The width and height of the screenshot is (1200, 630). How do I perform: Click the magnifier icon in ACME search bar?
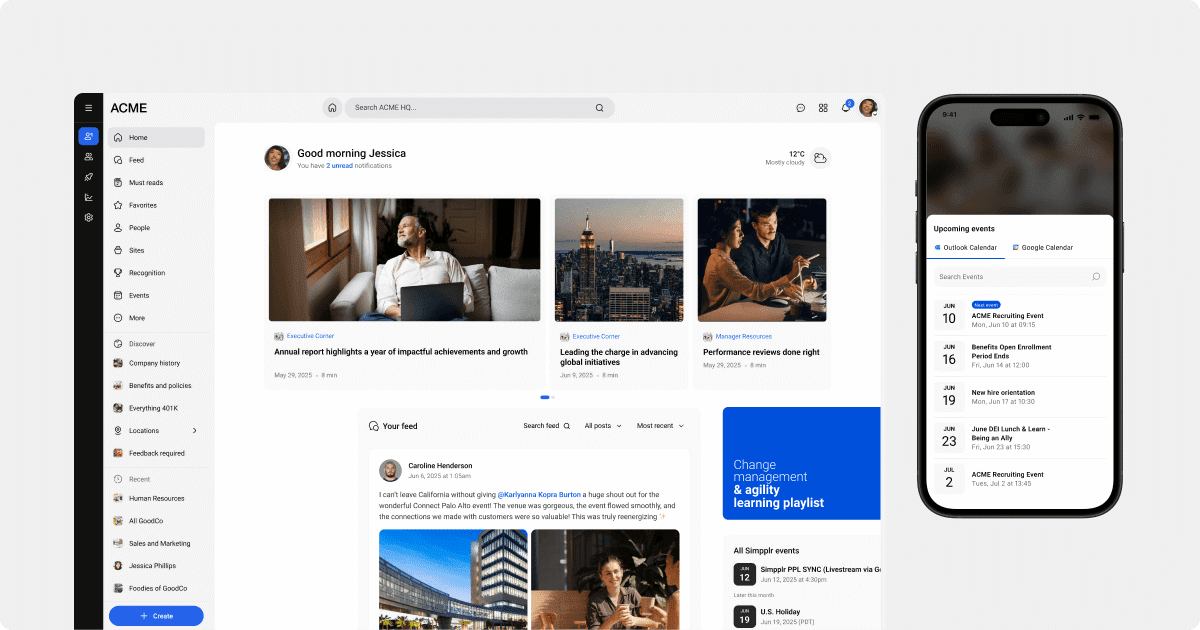click(x=599, y=108)
